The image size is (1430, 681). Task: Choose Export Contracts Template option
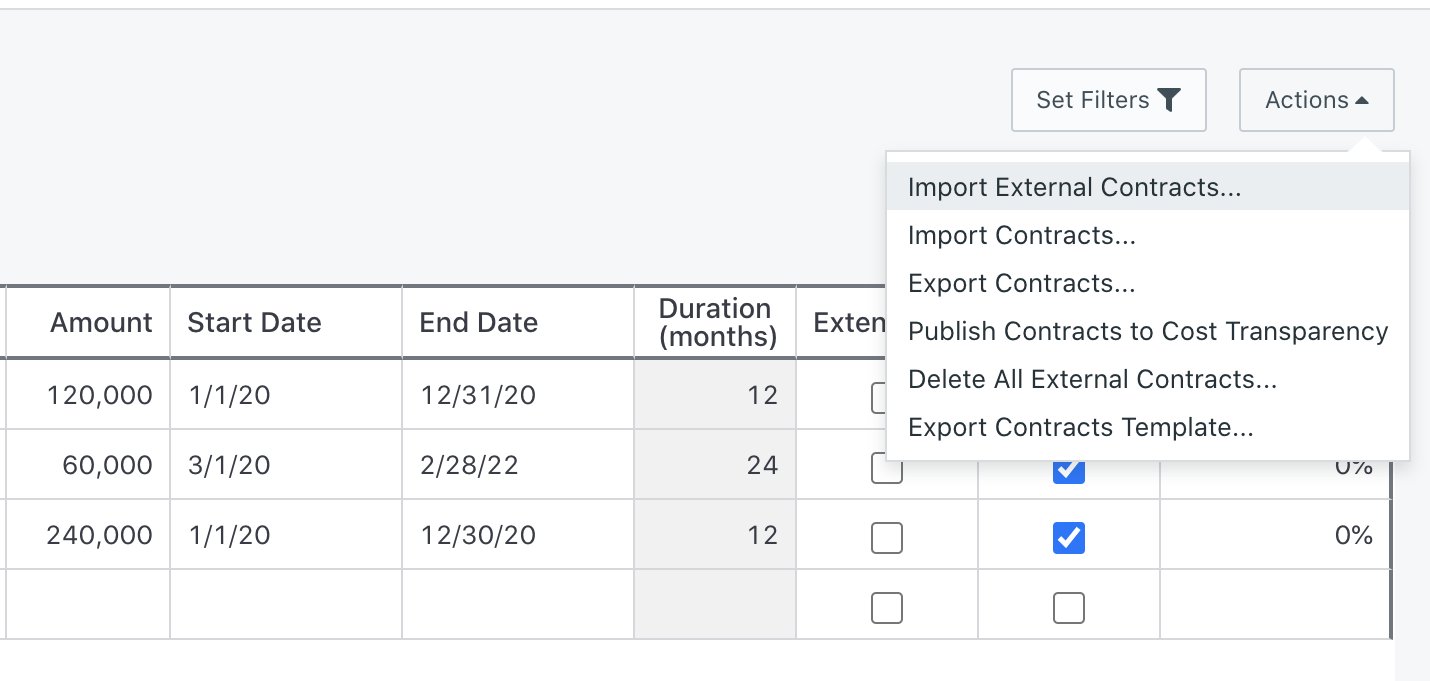pyautogui.click(x=1148, y=427)
